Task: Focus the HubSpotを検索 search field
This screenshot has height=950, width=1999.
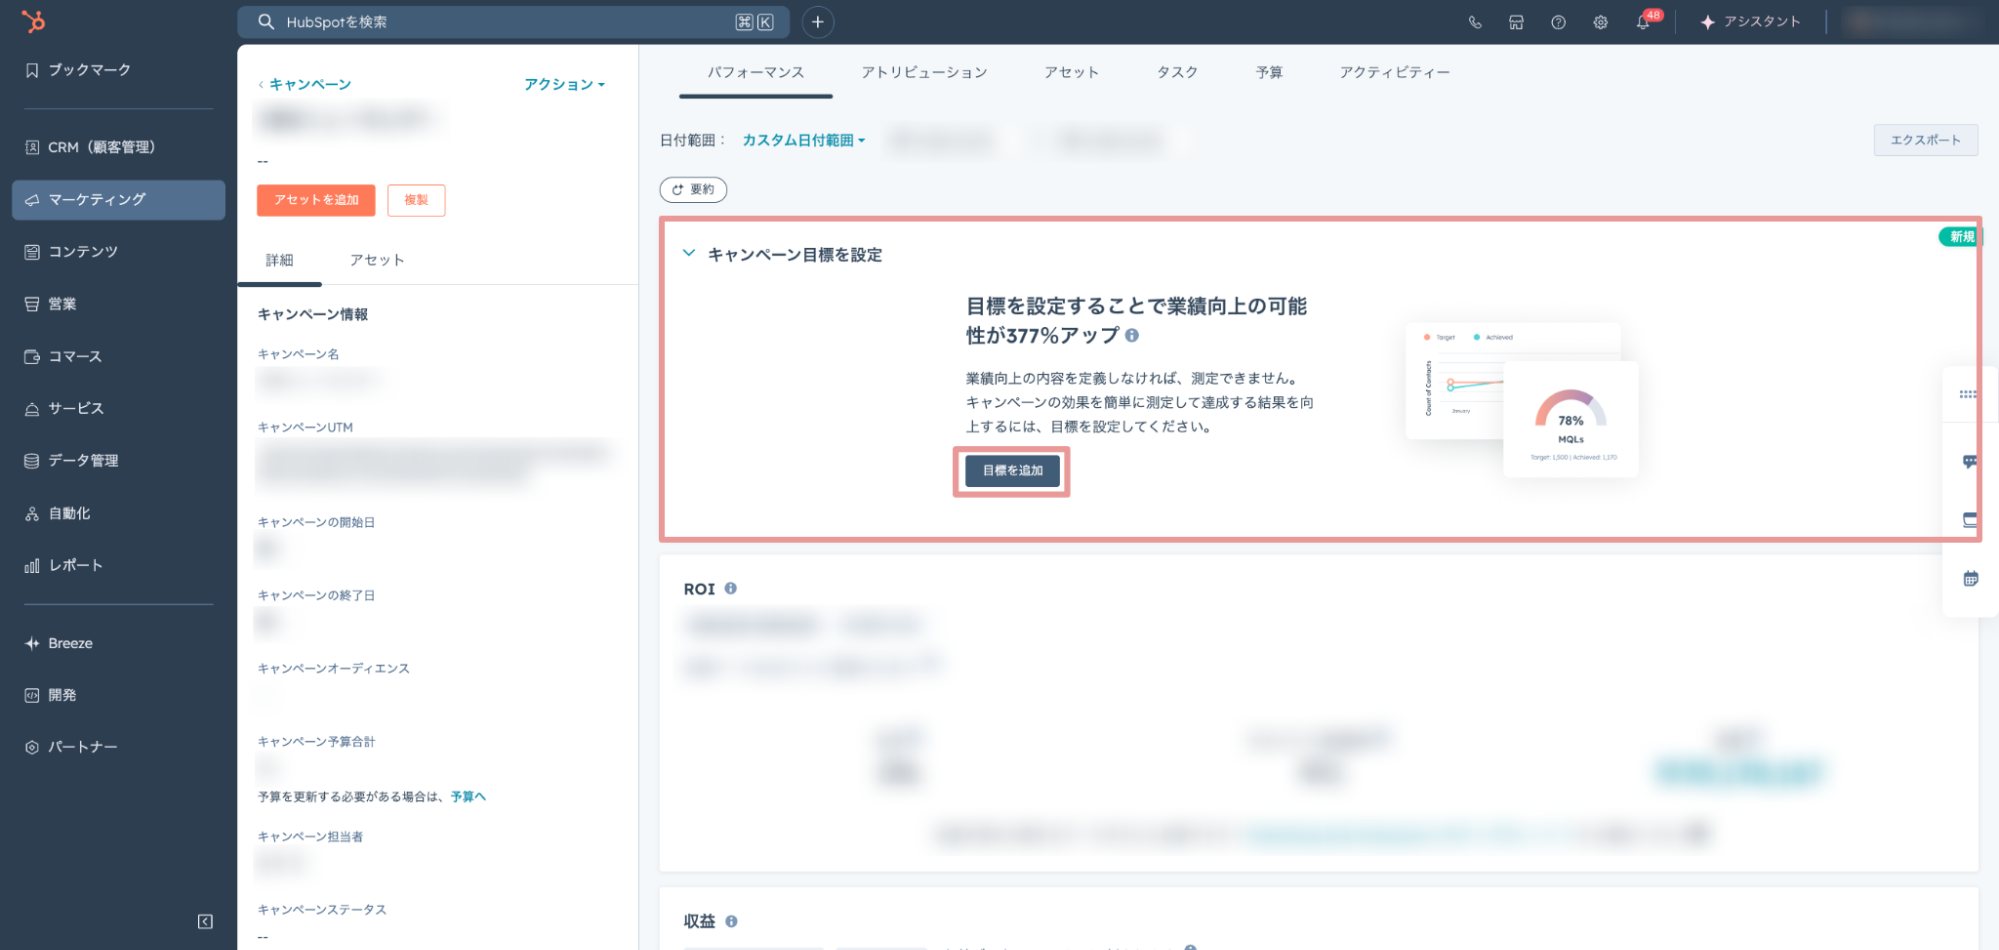Action: point(500,22)
